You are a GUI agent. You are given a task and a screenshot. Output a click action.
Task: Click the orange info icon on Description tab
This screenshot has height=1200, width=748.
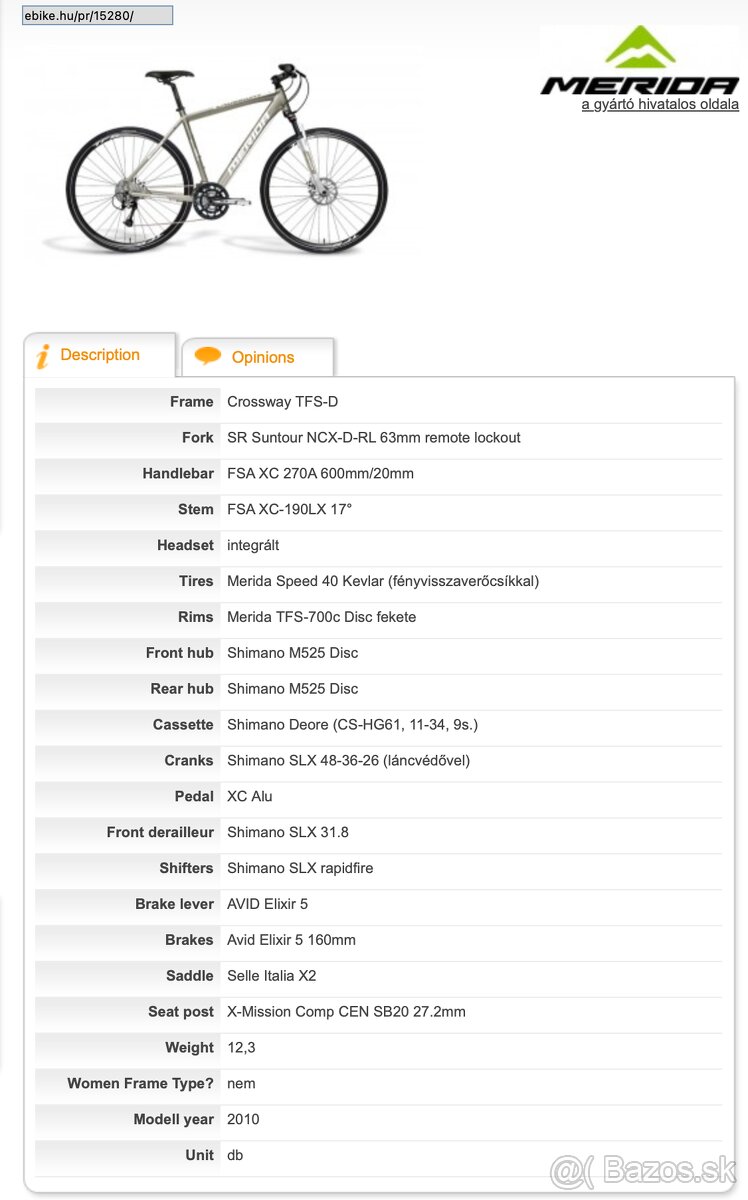[x=43, y=356]
